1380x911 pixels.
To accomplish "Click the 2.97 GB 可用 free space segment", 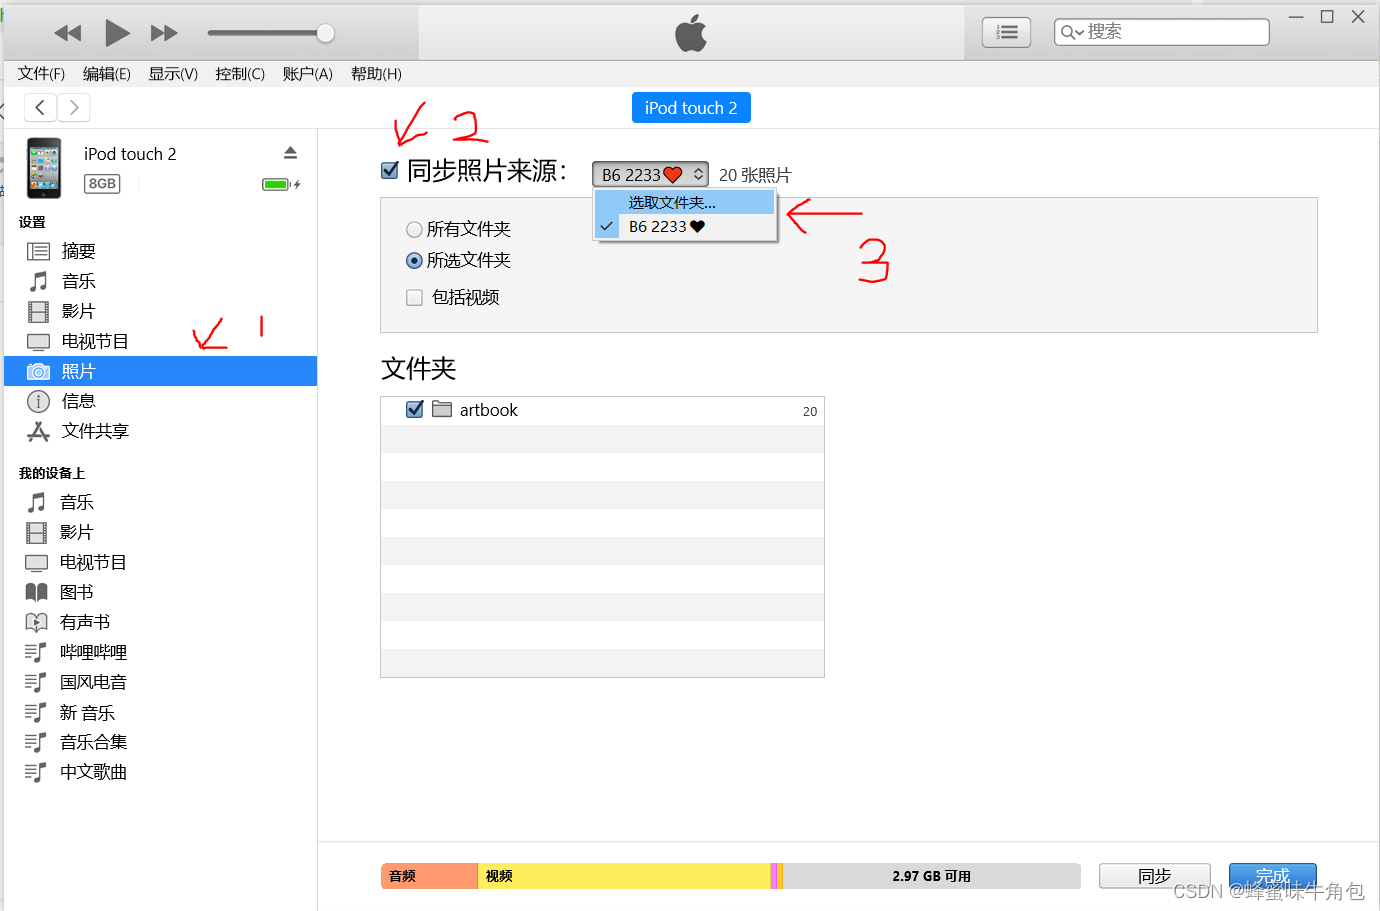I will pos(931,876).
